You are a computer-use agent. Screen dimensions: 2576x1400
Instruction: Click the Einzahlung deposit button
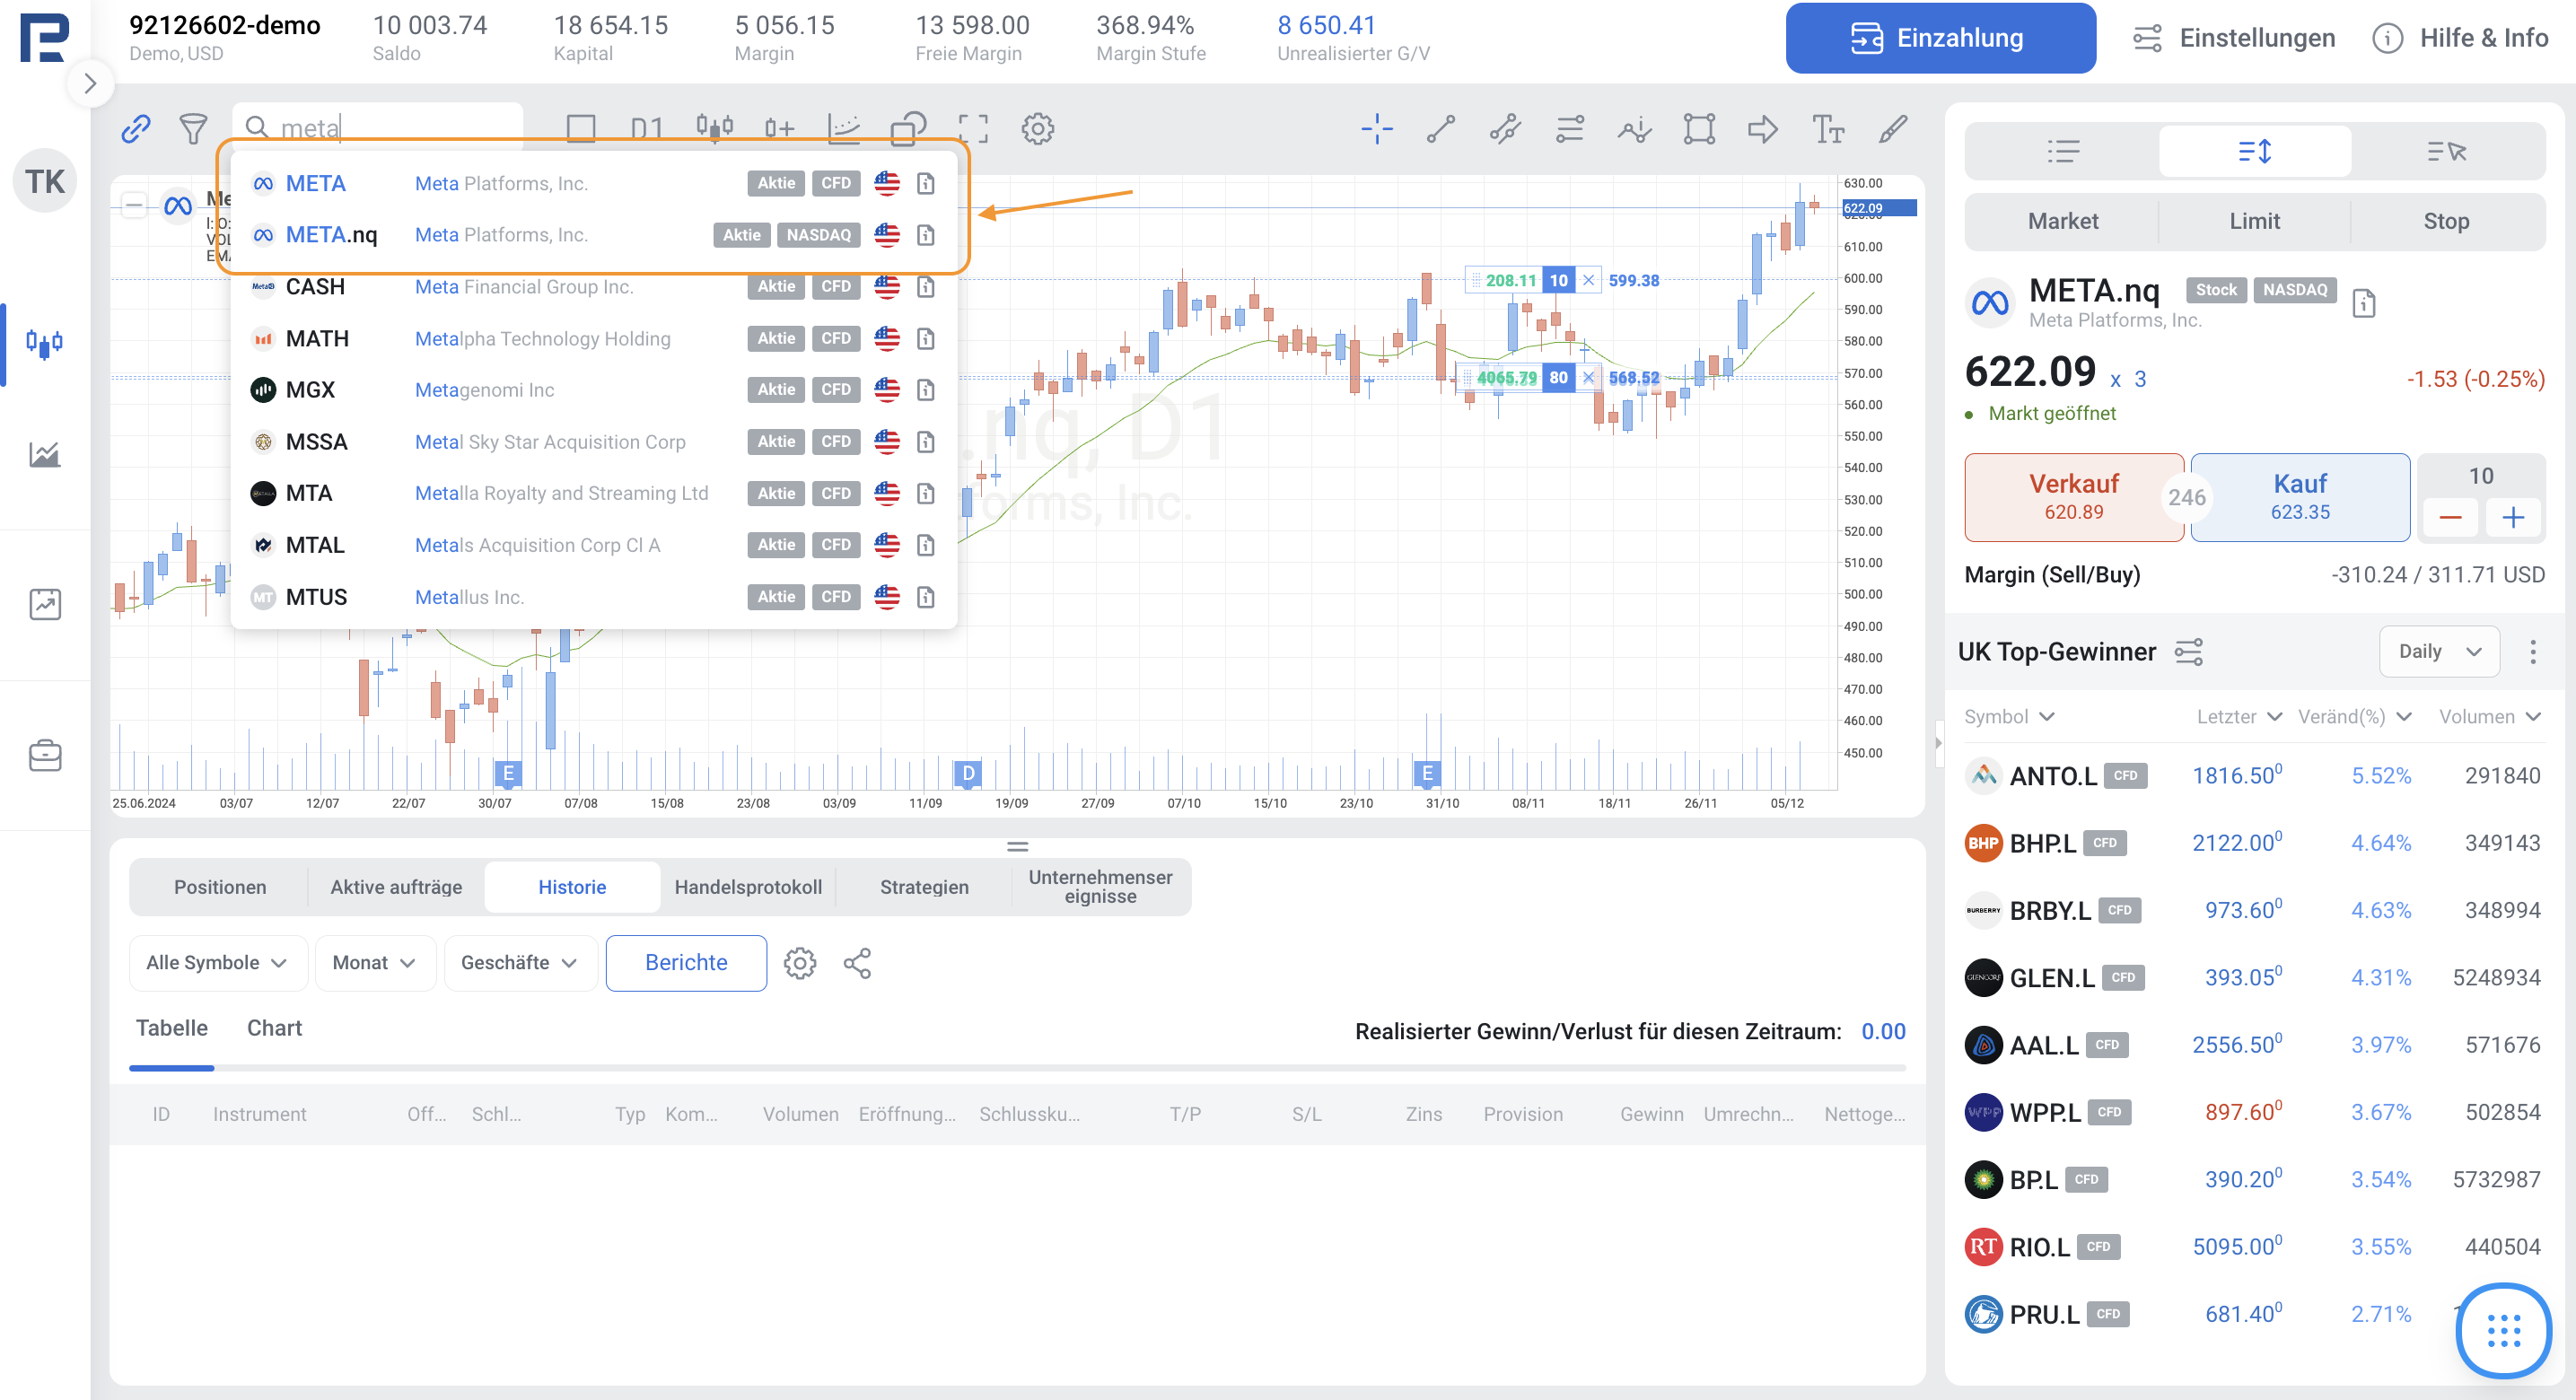[1940, 38]
